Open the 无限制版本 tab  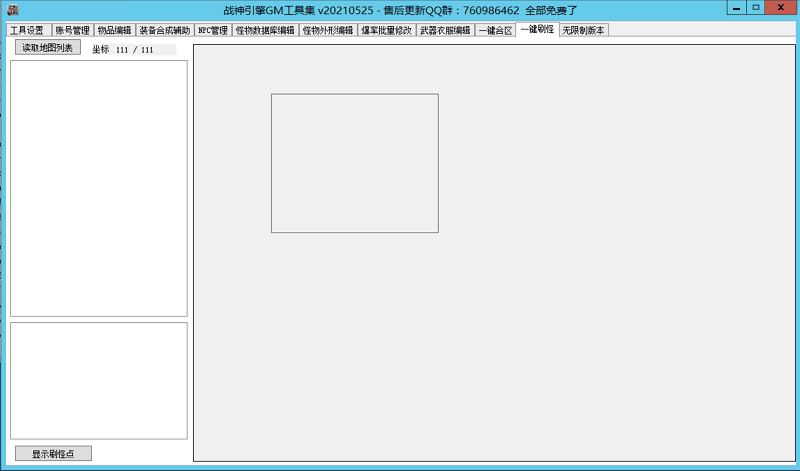583,30
